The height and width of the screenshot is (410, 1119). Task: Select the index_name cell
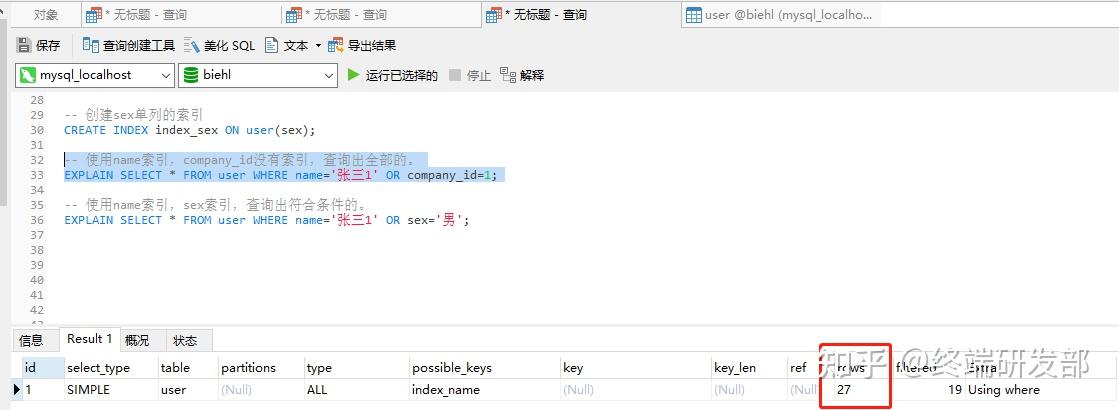pyautogui.click(x=485, y=390)
